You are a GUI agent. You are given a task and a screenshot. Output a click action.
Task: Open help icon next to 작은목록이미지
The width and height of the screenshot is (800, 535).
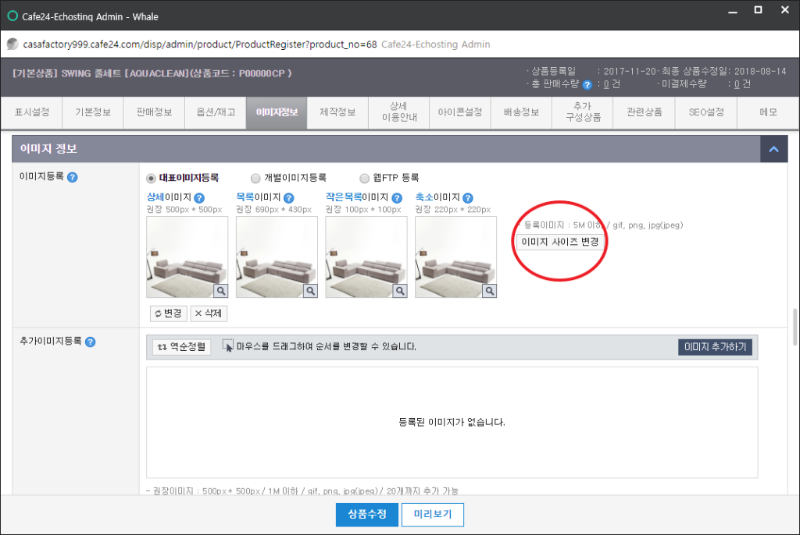pyautogui.click(x=396, y=198)
